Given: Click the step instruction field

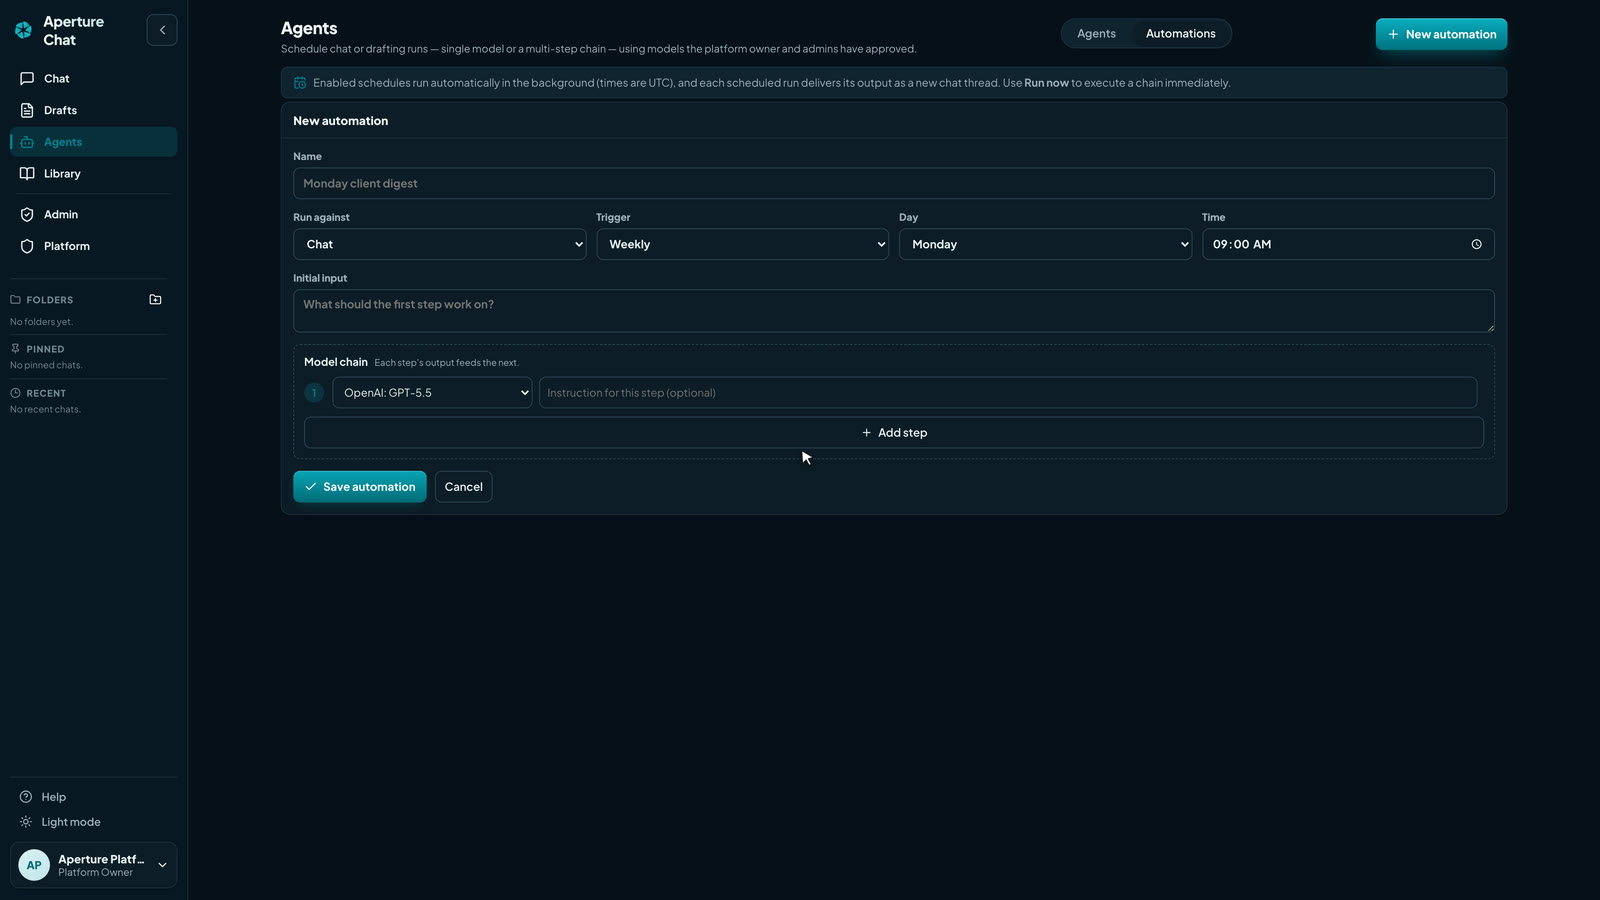Looking at the screenshot, I should point(1008,393).
